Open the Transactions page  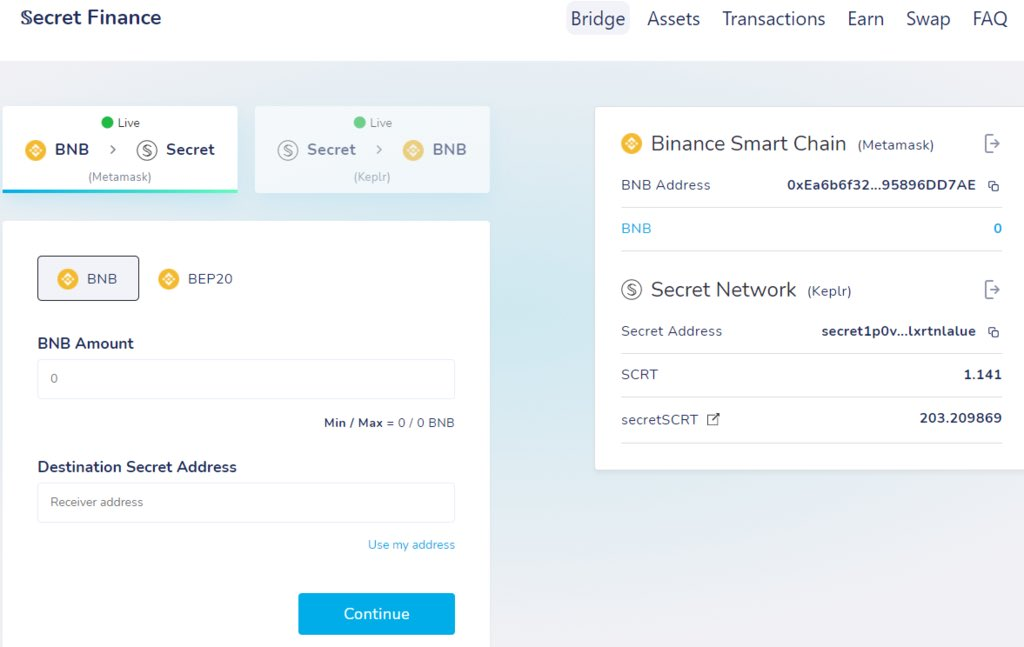(773, 19)
